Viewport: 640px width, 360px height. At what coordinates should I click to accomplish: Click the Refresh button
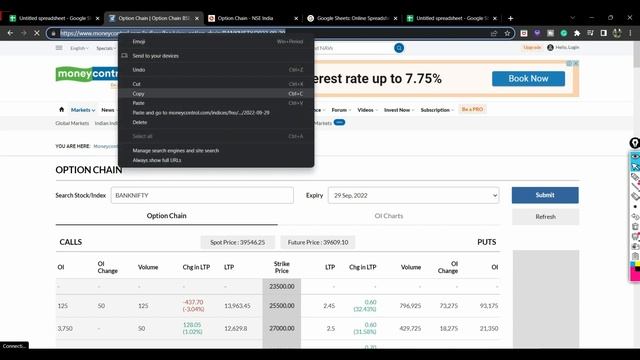pyautogui.click(x=545, y=217)
